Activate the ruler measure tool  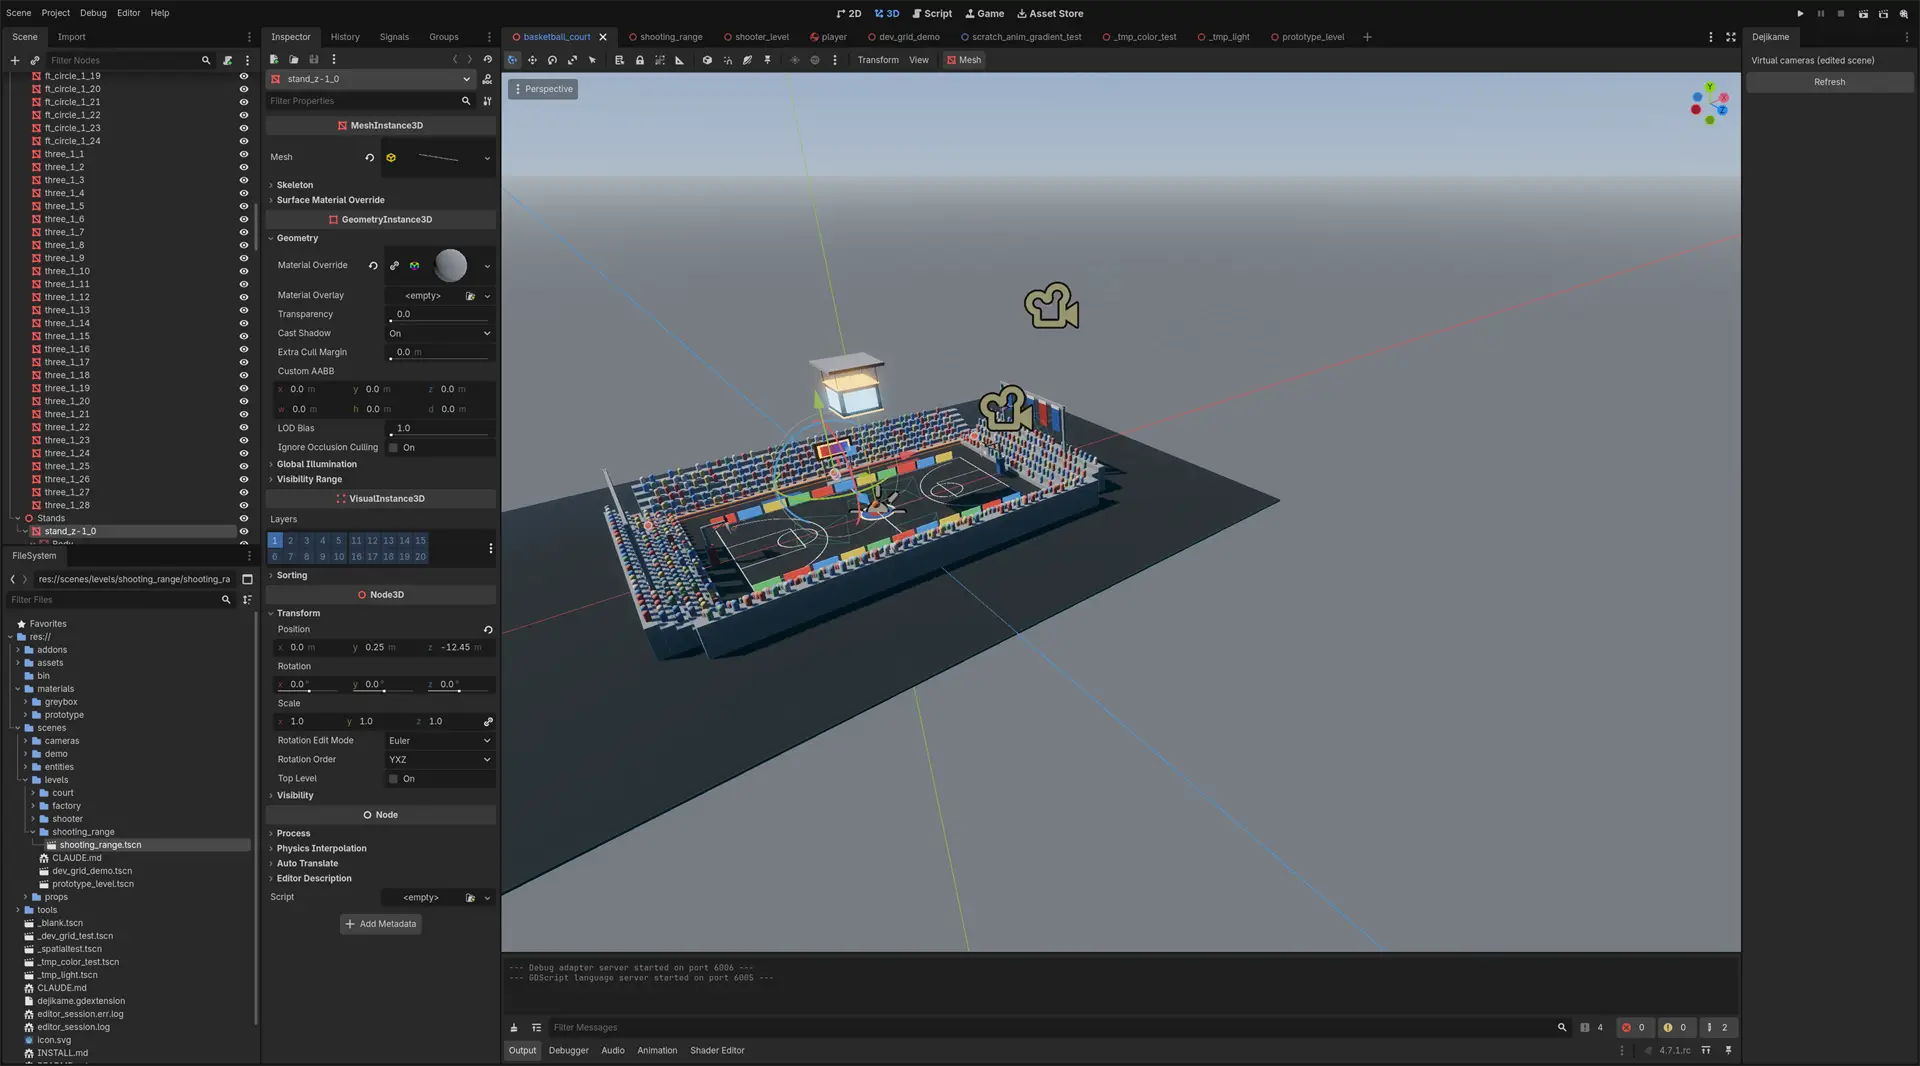tap(680, 60)
